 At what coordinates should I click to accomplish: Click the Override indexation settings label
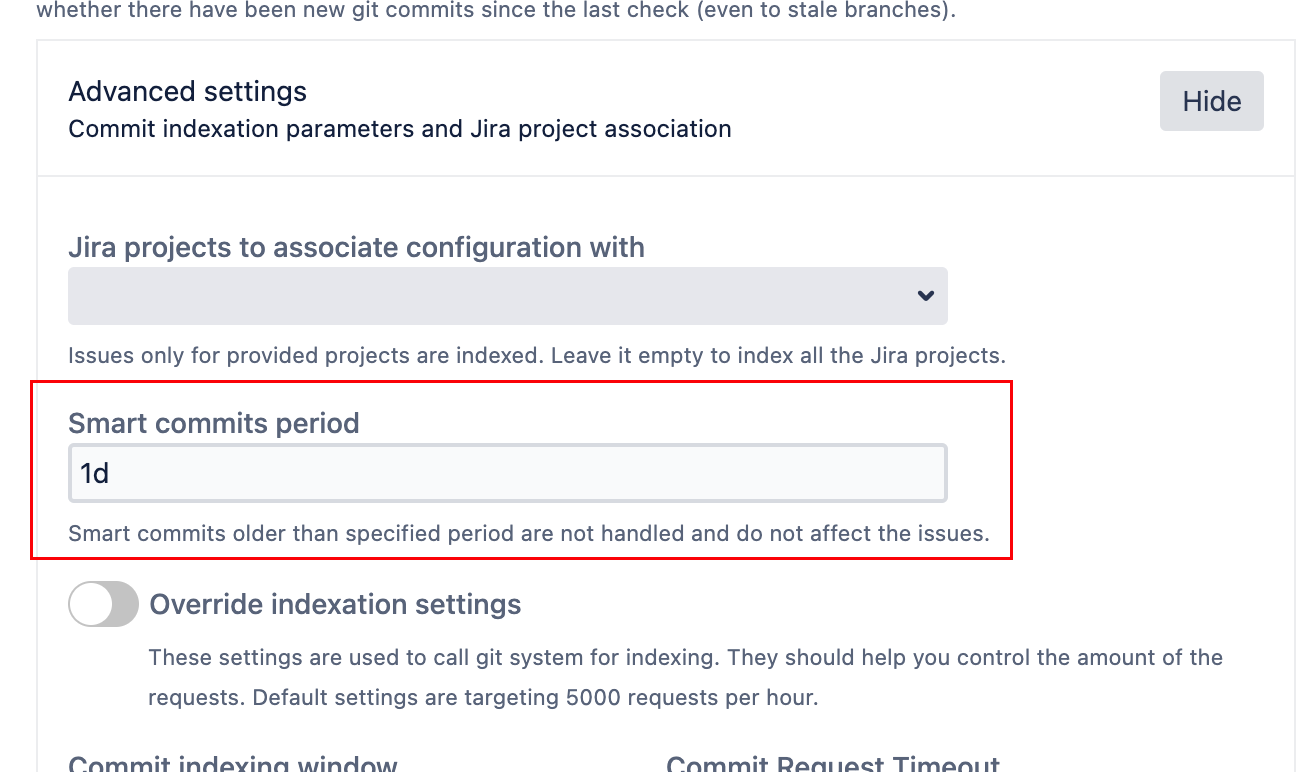(335, 605)
